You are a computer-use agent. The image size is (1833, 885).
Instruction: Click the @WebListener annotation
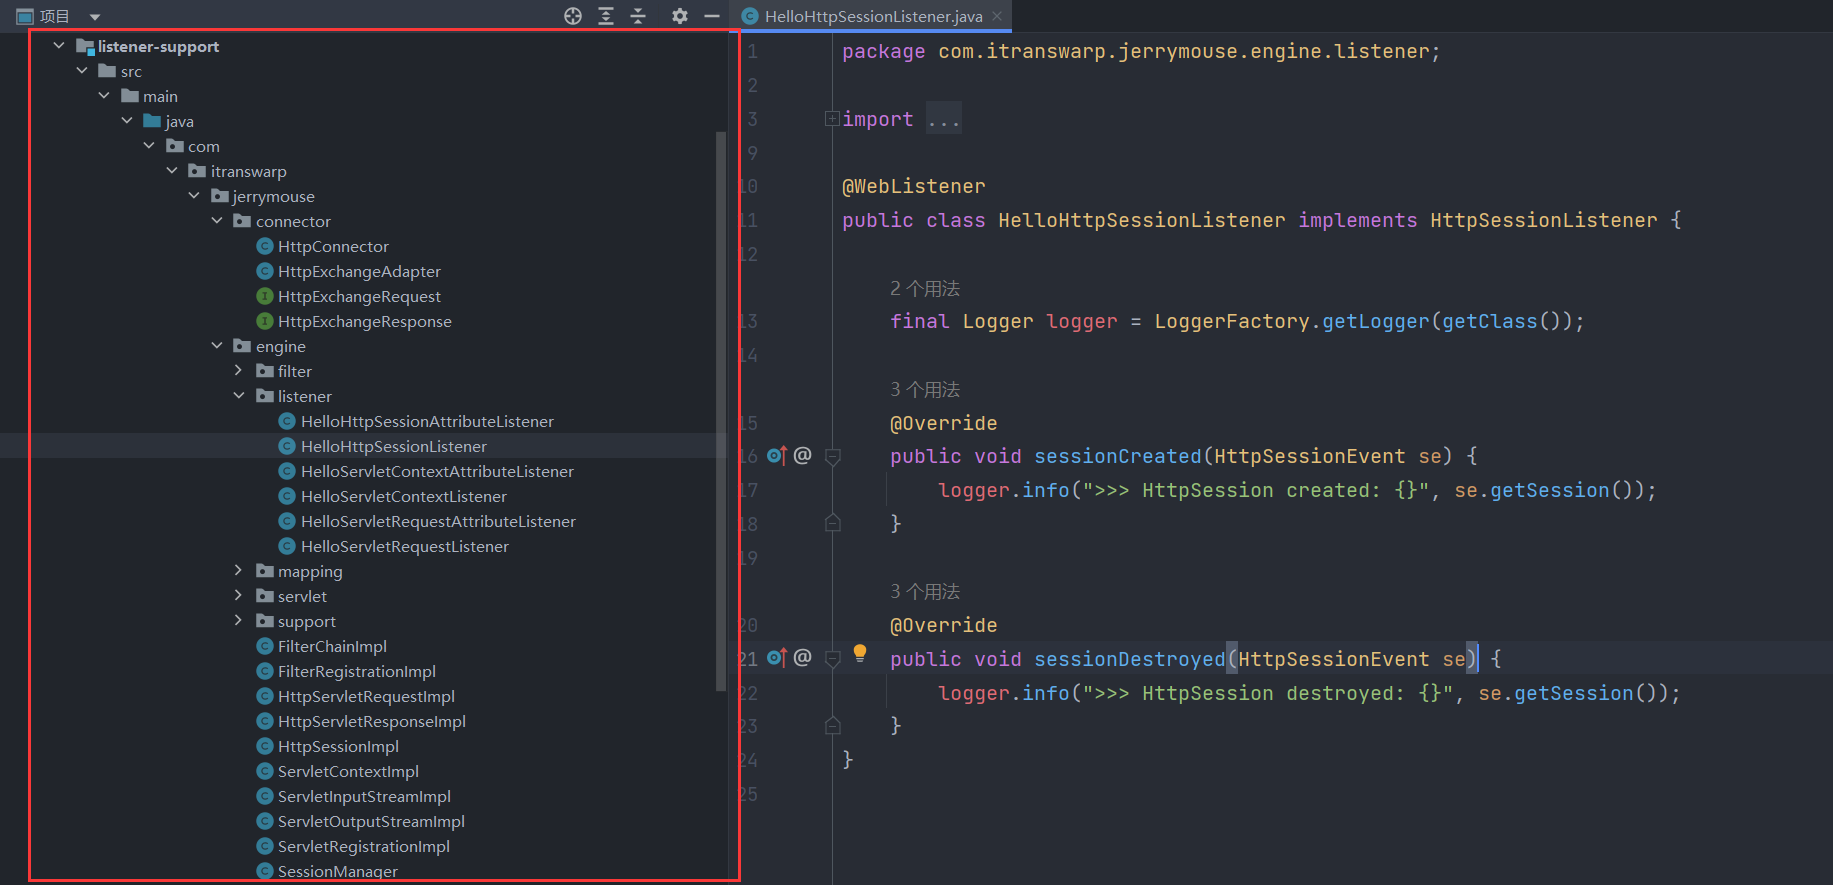(914, 186)
